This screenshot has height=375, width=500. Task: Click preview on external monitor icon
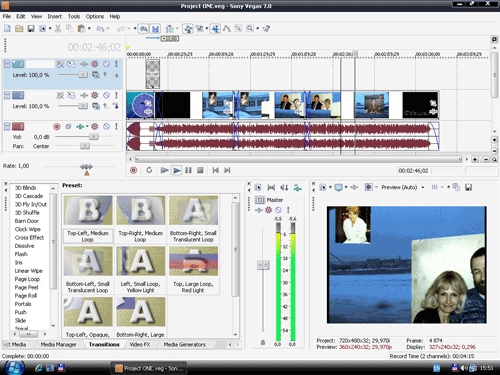pos(339,187)
